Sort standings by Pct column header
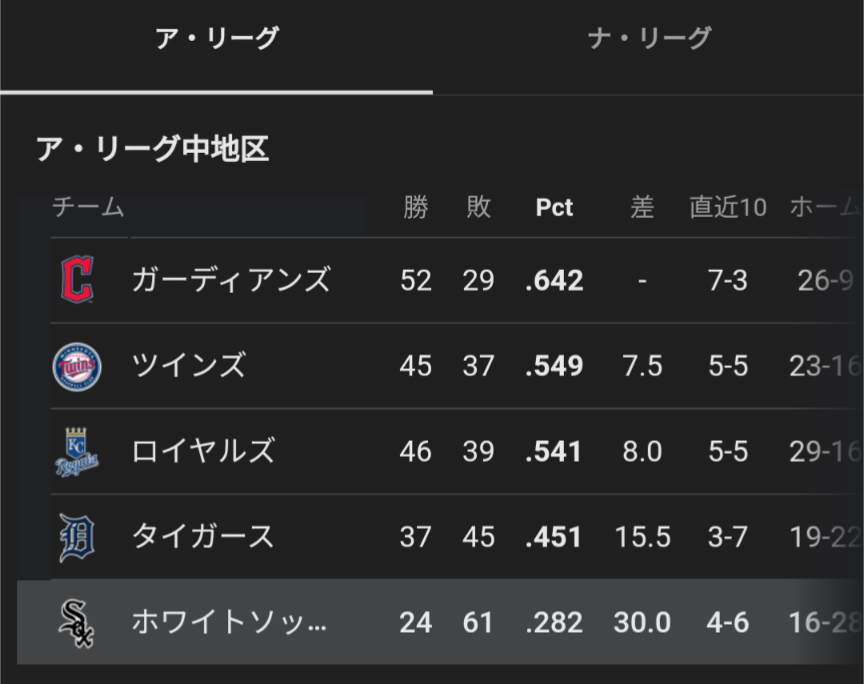The height and width of the screenshot is (684, 864). [x=554, y=207]
